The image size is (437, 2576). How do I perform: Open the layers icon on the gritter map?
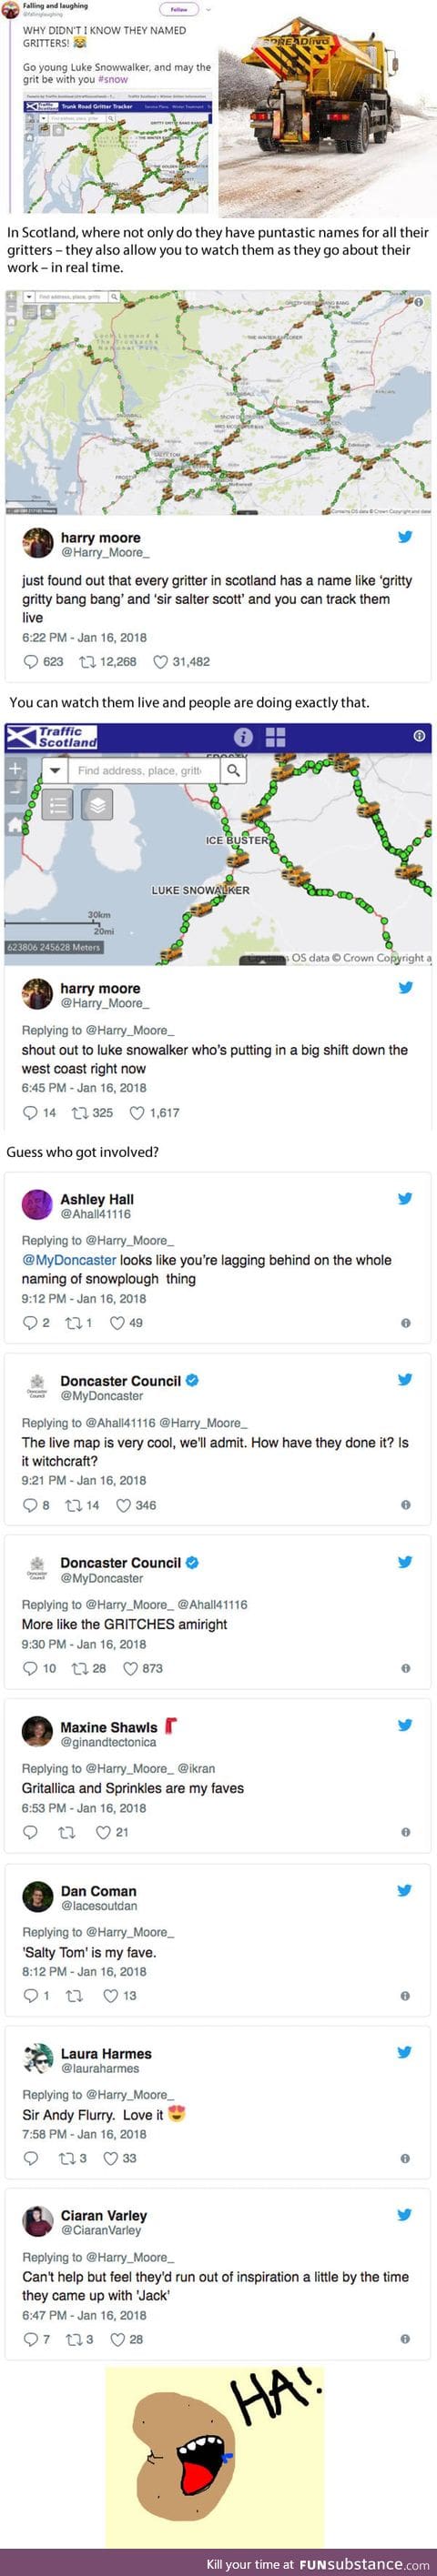(96, 803)
